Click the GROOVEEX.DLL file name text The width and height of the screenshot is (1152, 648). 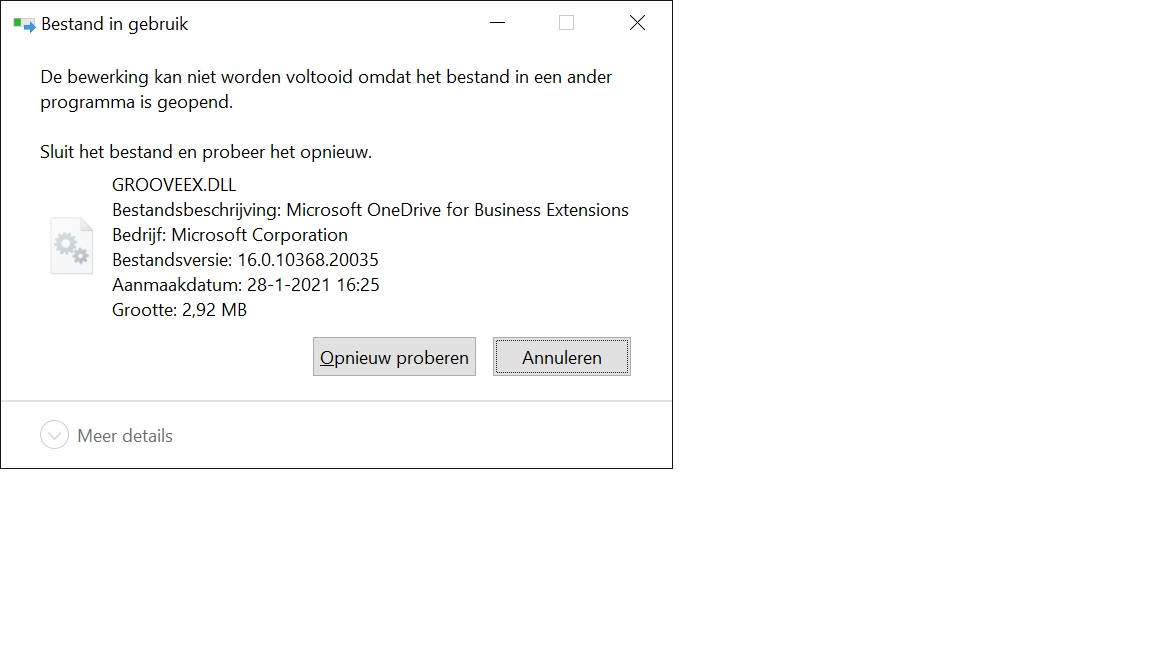point(174,184)
